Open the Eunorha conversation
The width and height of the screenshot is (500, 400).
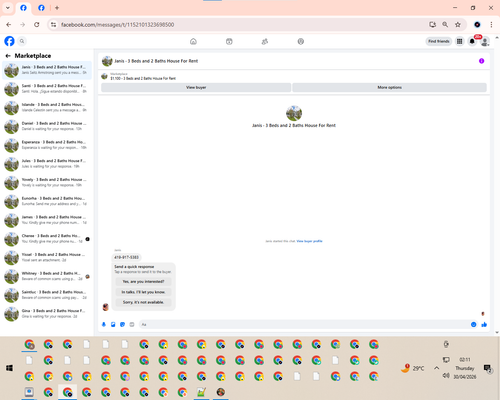coord(47,201)
